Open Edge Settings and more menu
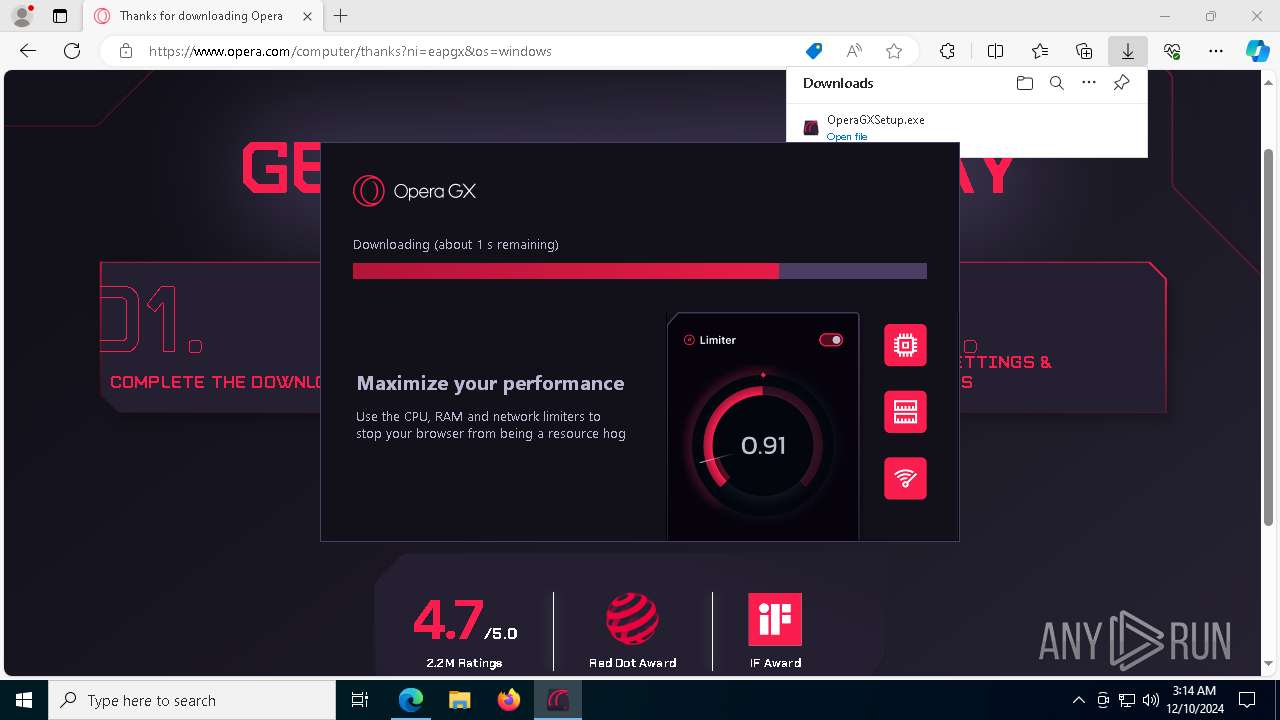This screenshot has height=720, width=1280. (1216, 51)
